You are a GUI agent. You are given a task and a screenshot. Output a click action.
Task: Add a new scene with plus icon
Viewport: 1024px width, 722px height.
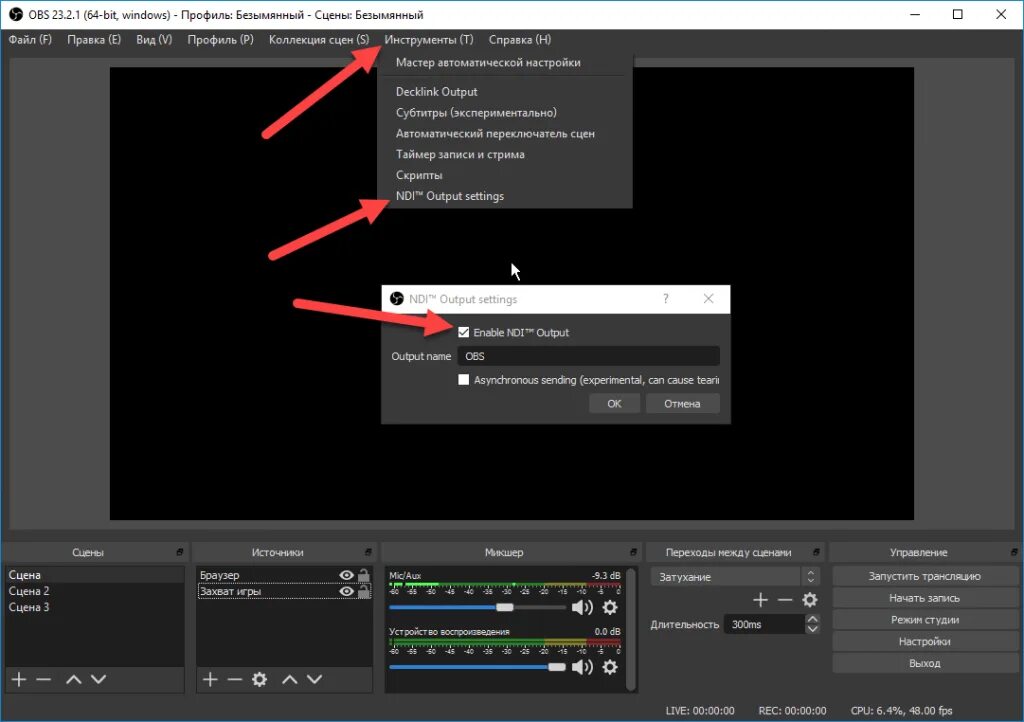[x=19, y=680]
